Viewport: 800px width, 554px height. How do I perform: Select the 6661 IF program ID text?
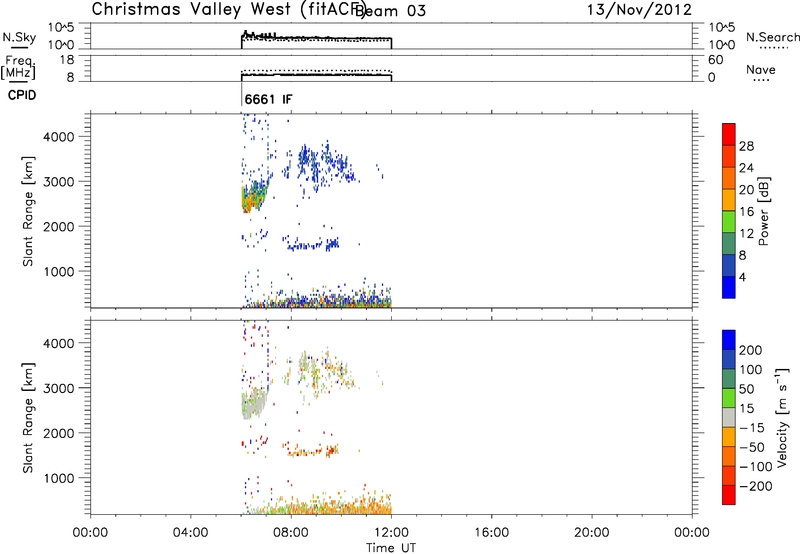point(268,99)
